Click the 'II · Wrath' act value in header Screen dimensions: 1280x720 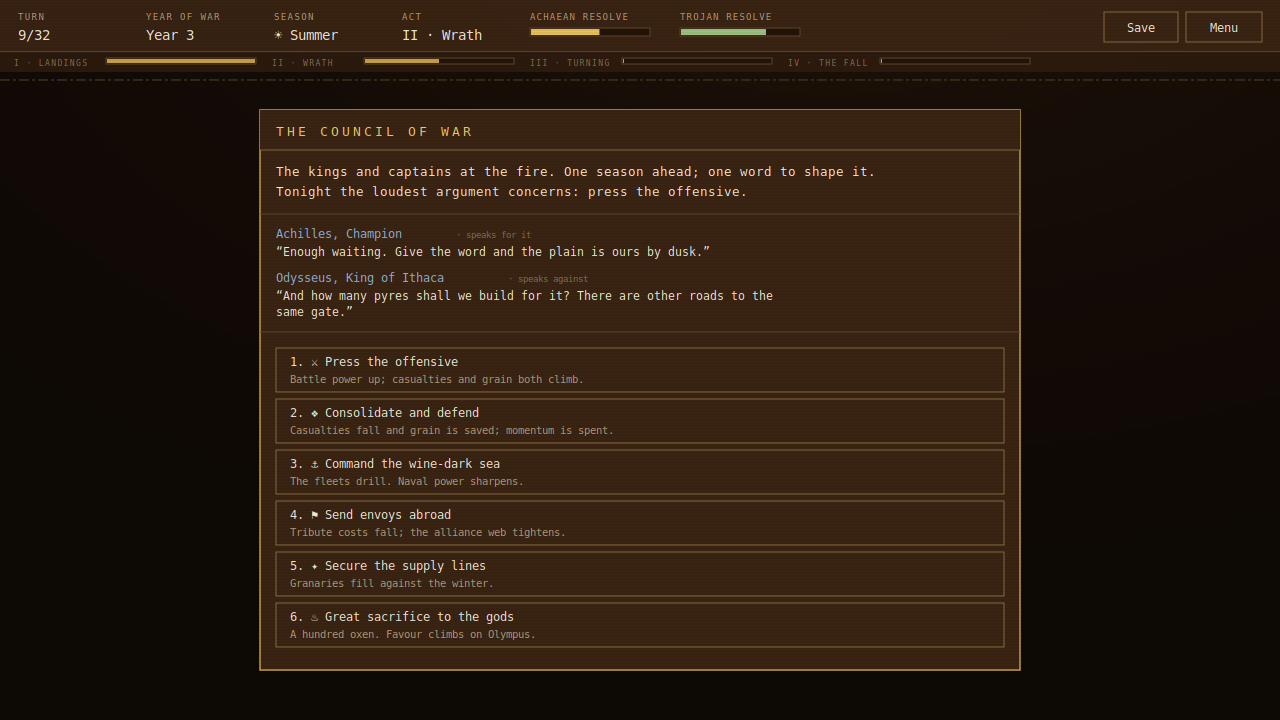pos(442,35)
